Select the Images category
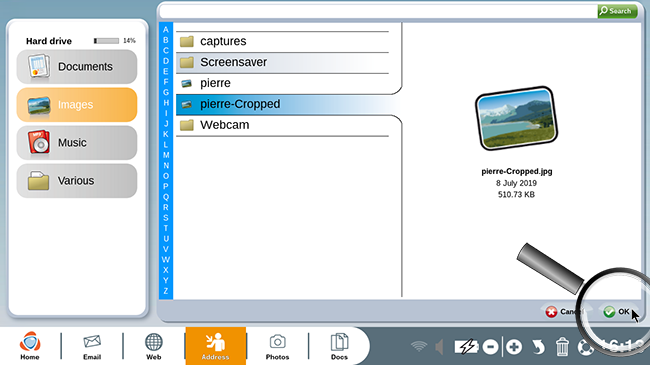The width and height of the screenshot is (650, 365). click(x=77, y=105)
